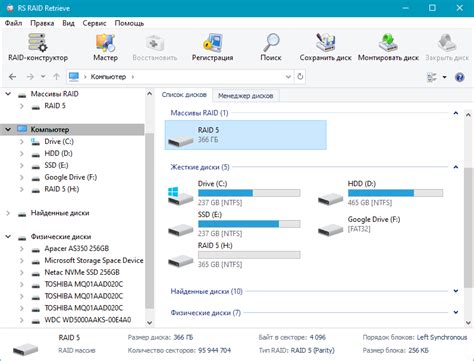Refresh the address bar location

point(300,77)
